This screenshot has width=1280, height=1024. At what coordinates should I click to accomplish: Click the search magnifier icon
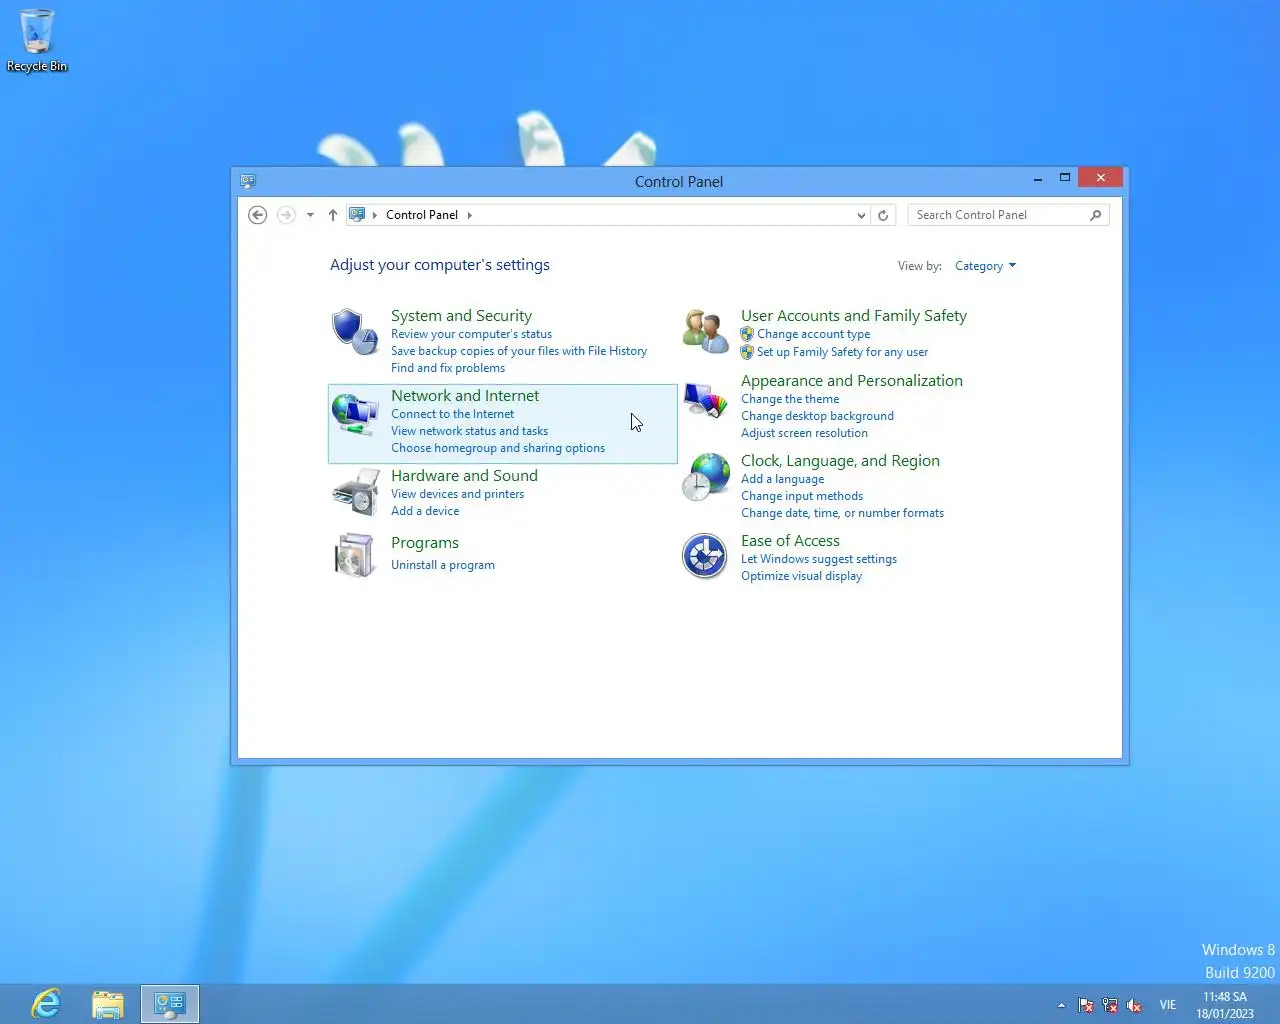(x=1096, y=215)
